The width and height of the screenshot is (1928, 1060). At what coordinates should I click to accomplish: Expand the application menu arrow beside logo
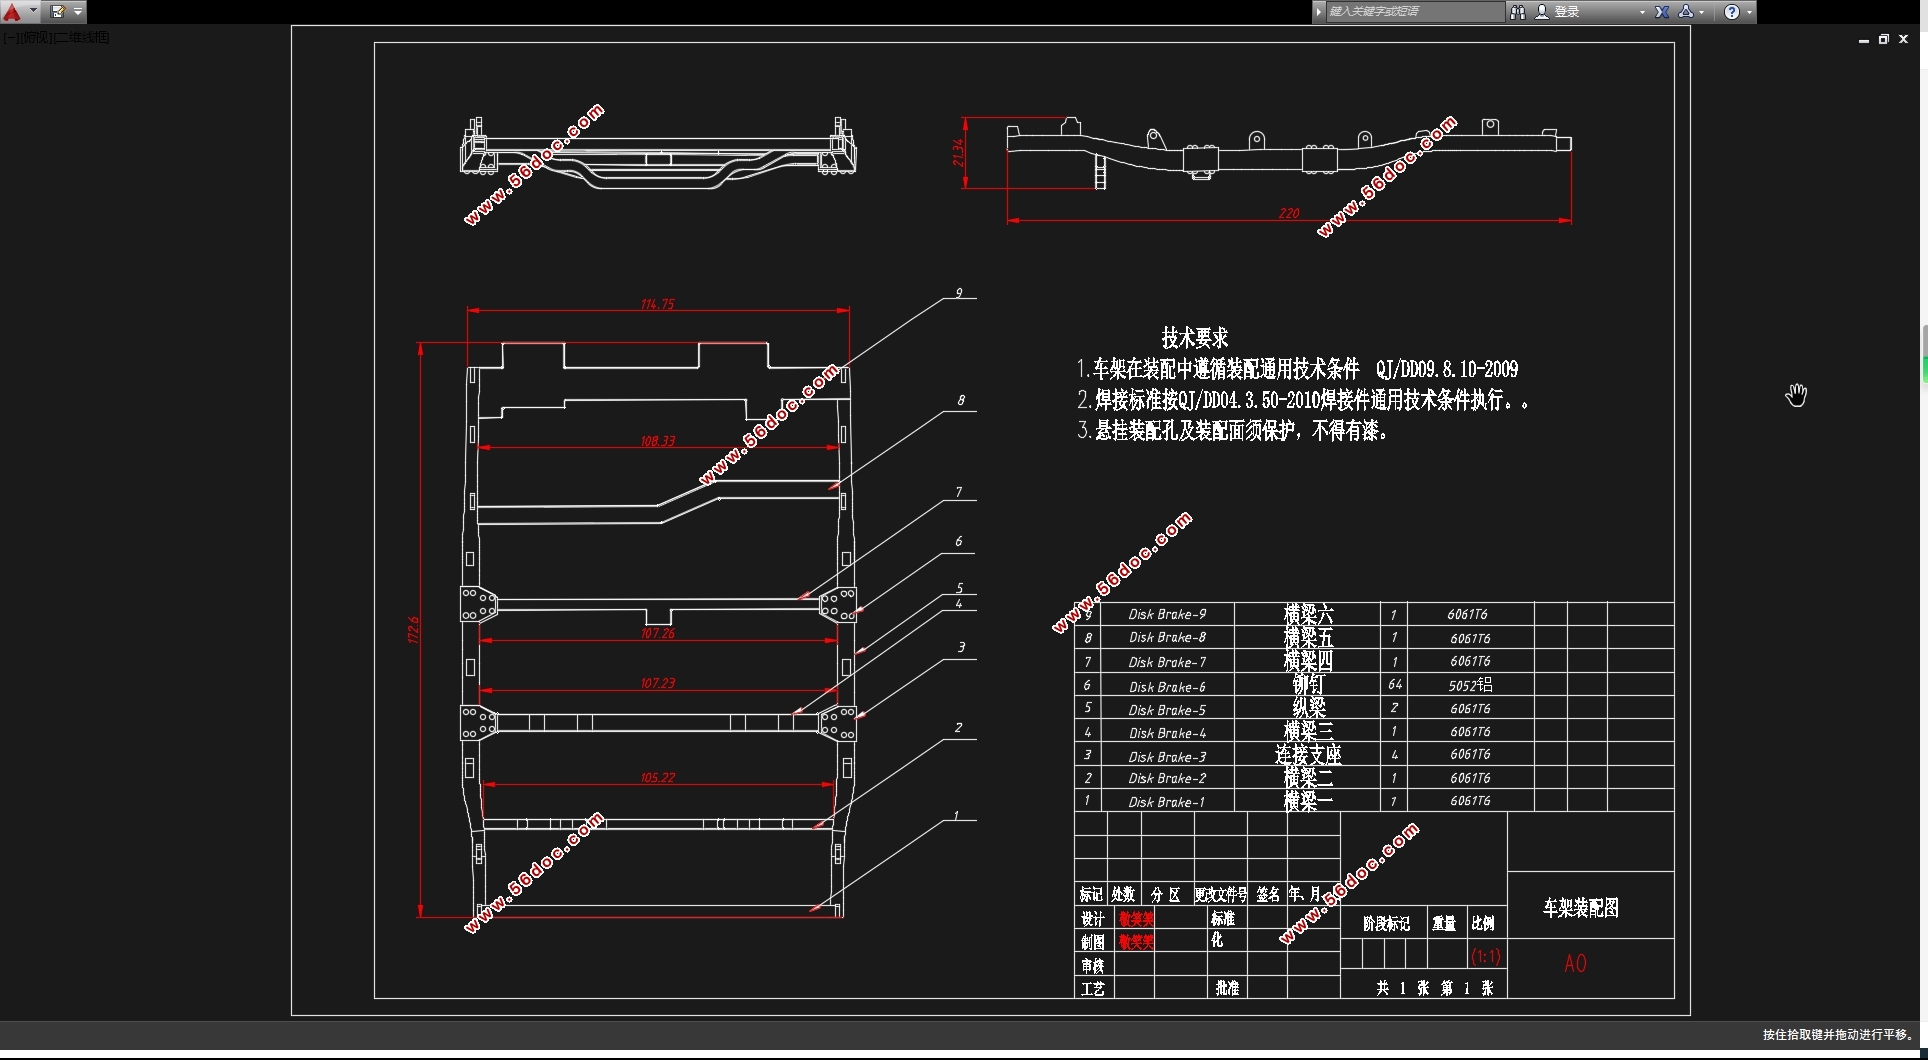click(x=33, y=12)
